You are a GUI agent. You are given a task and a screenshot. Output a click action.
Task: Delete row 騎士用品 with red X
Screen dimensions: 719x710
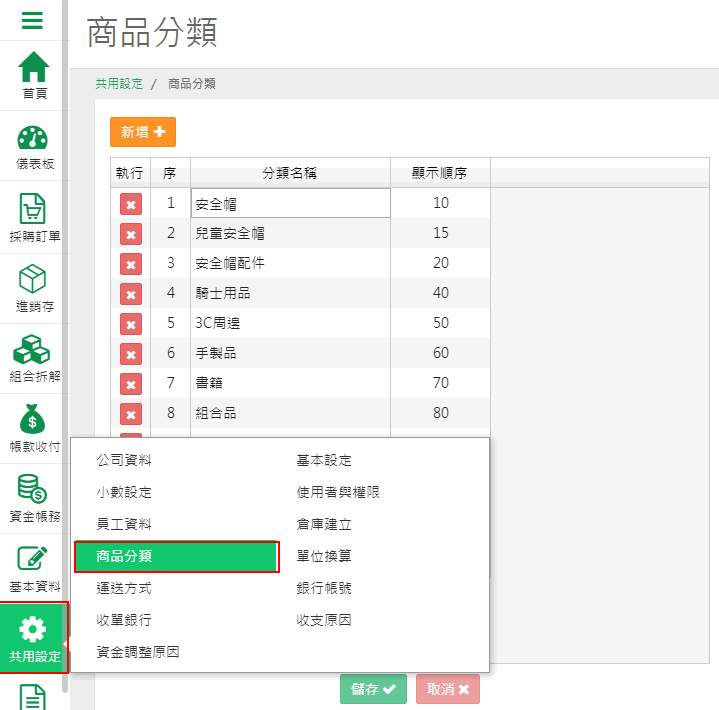[131, 294]
